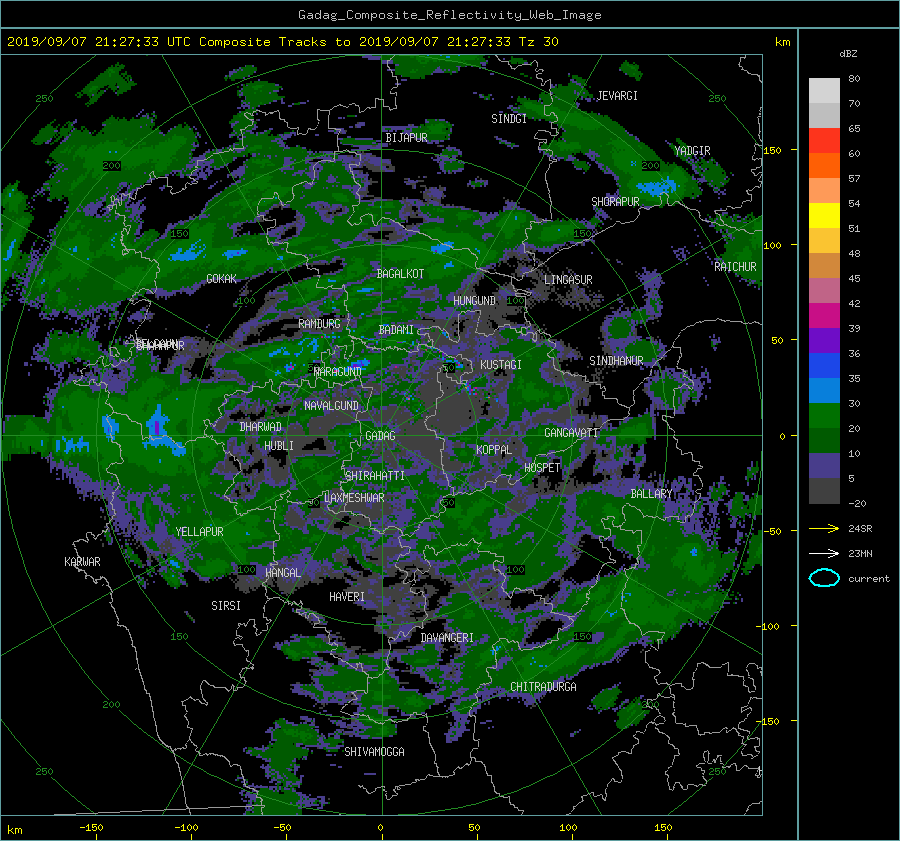Click the cyan current-track ellipse legend icon

point(824,578)
